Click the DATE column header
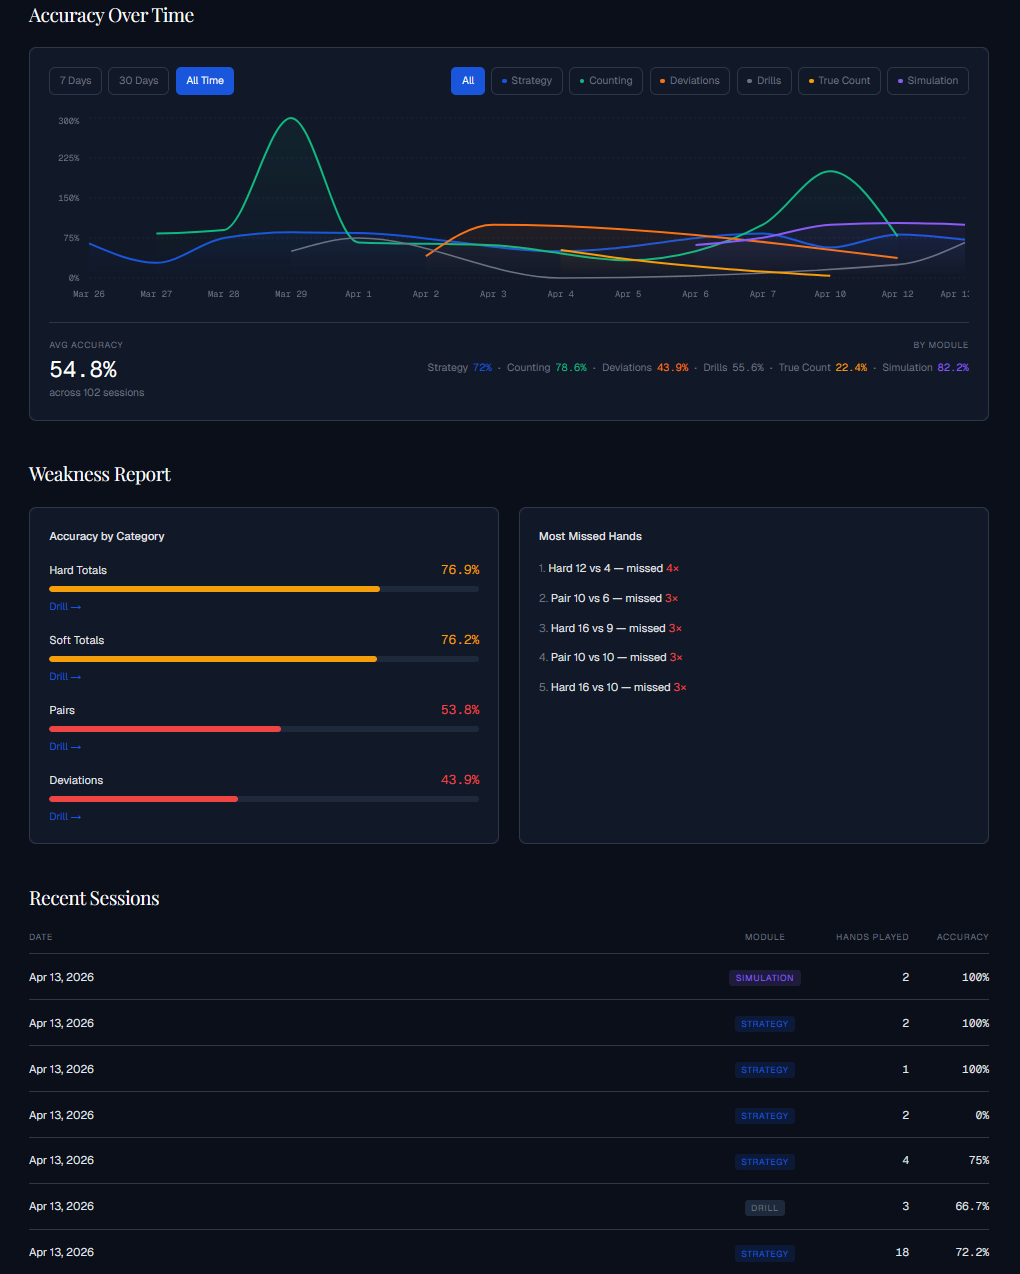The height and width of the screenshot is (1274, 1020). [41, 937]
